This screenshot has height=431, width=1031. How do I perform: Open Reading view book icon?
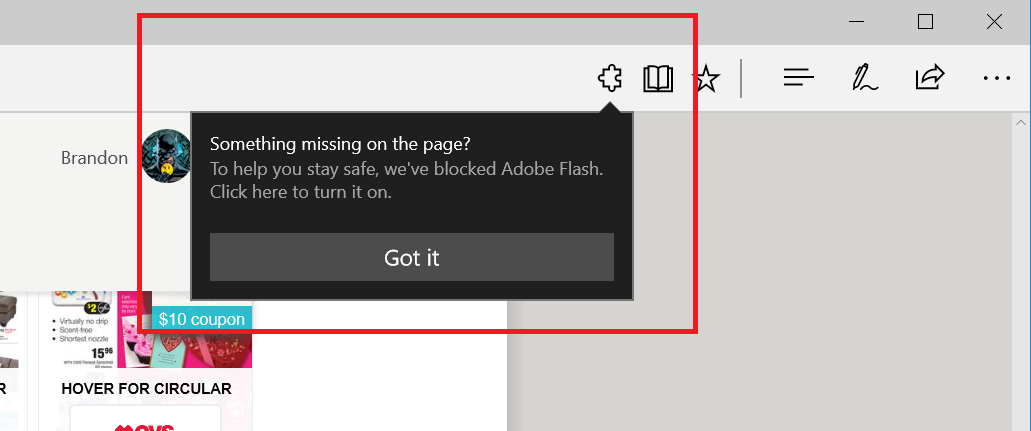pos(658,78)
